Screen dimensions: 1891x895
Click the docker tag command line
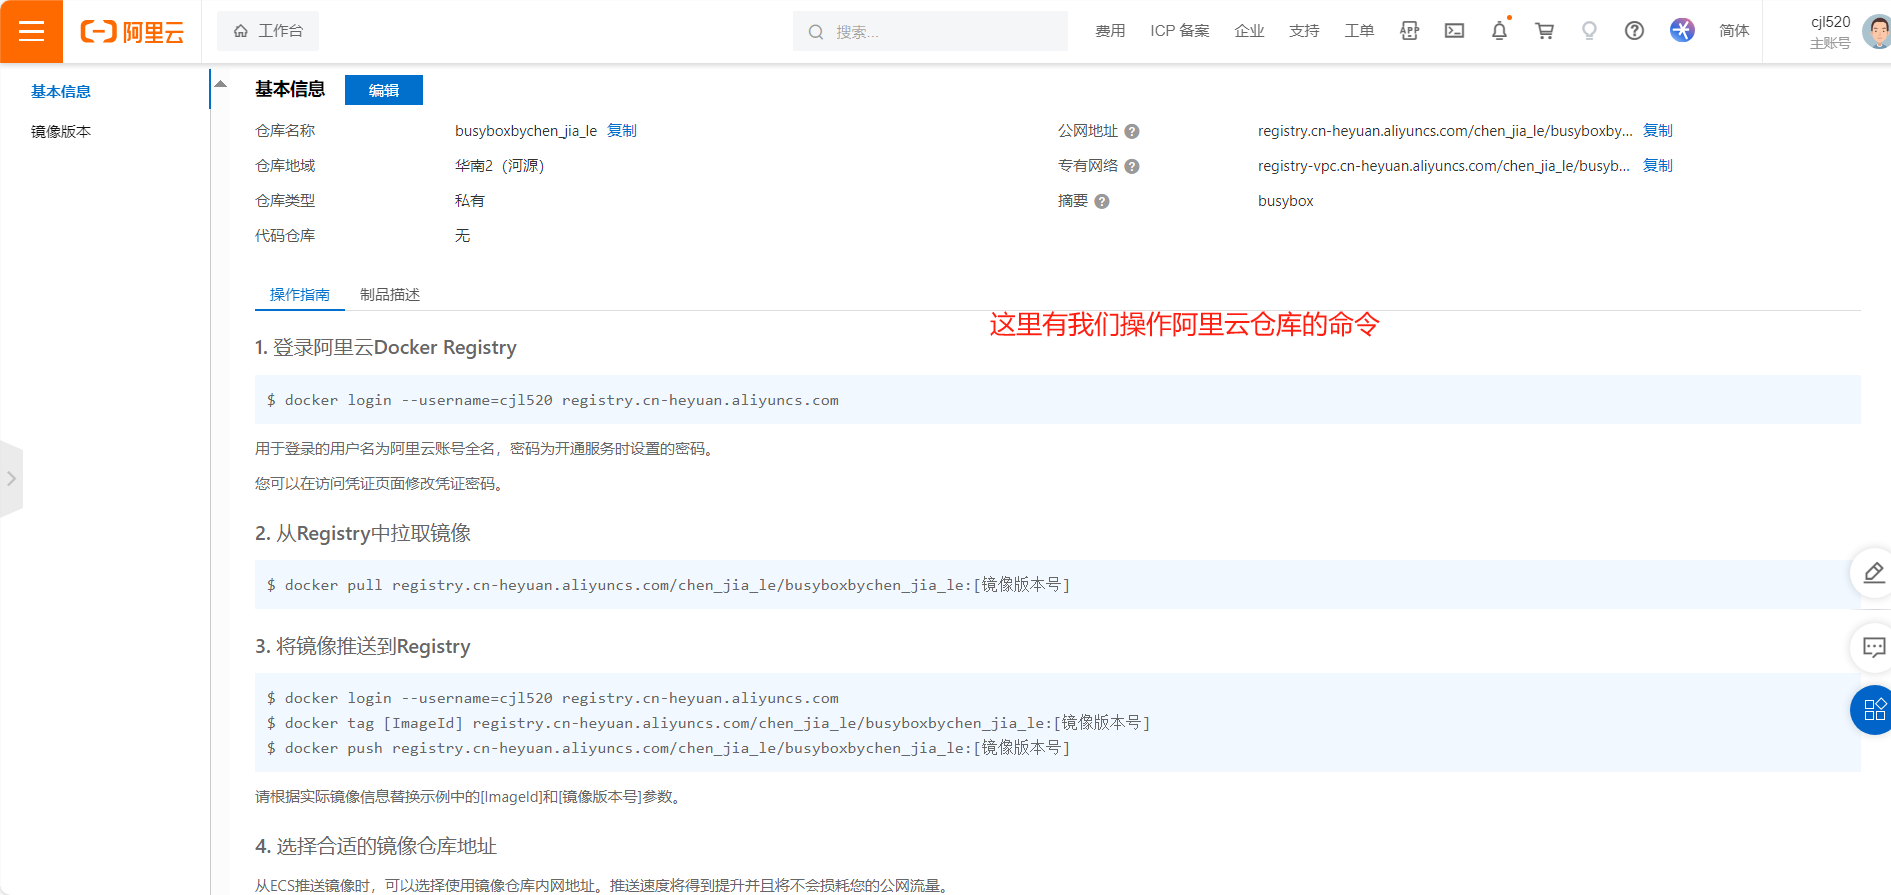708,723
